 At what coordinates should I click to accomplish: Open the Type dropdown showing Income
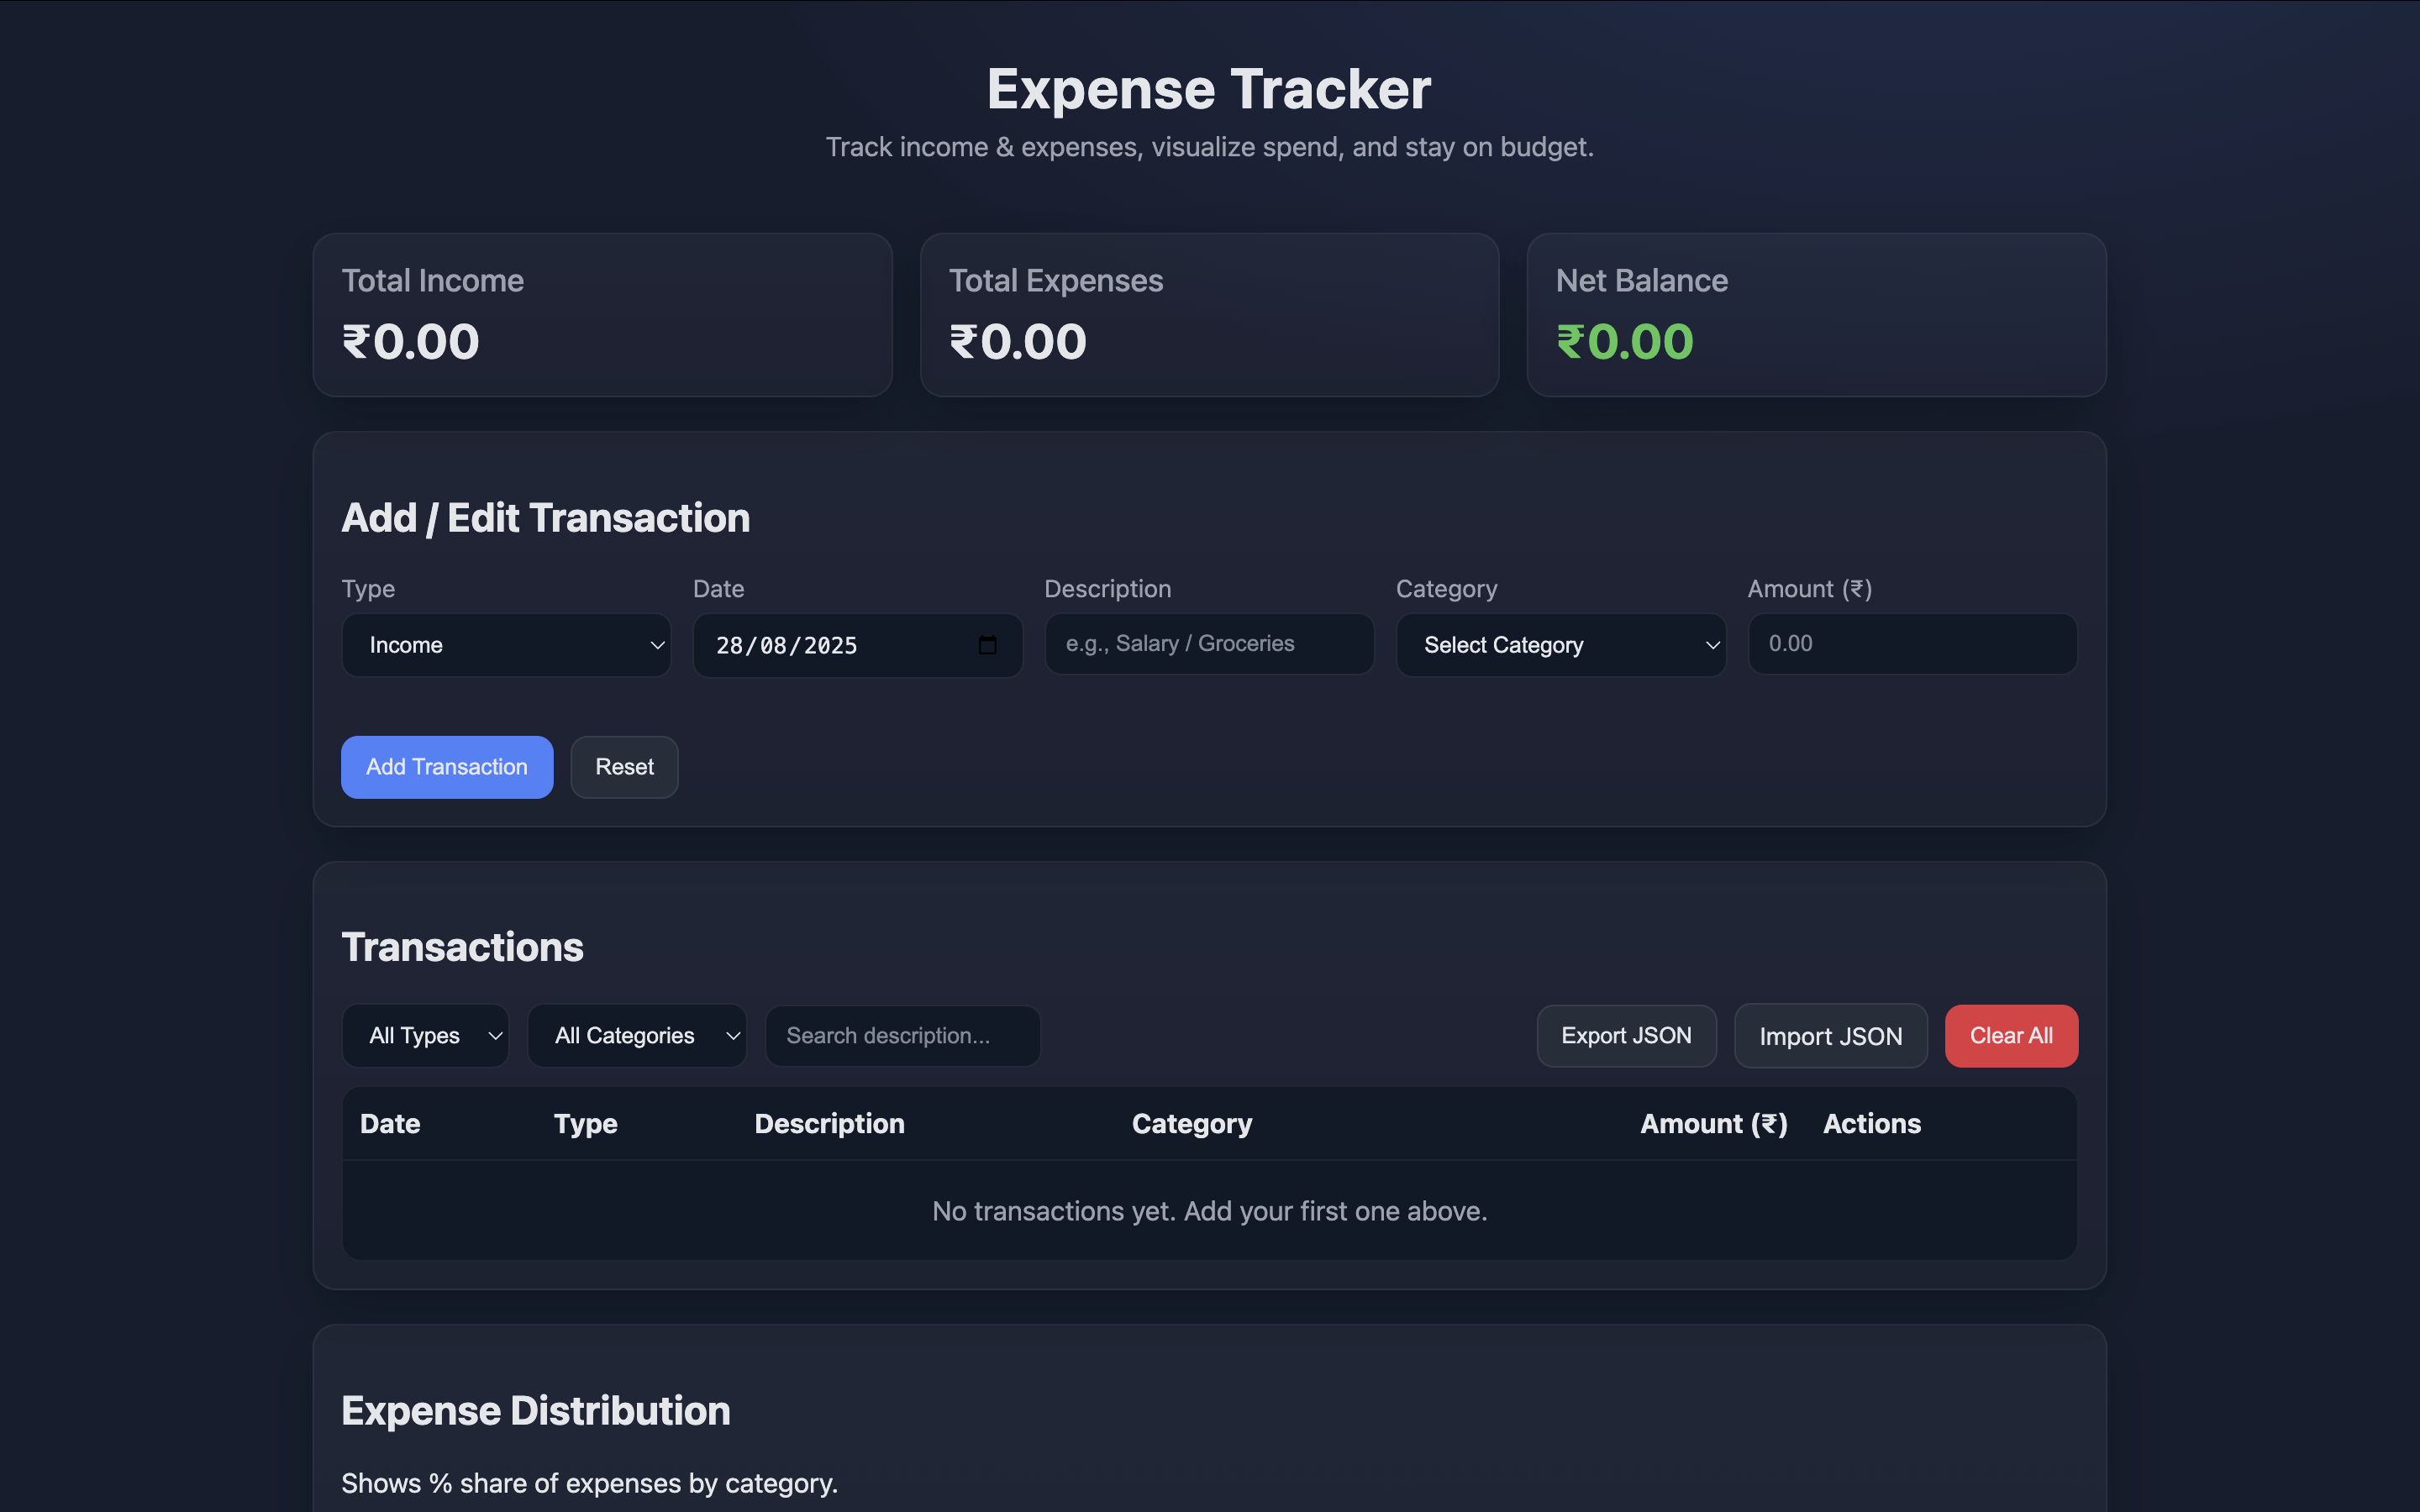[x=506, y=645]
